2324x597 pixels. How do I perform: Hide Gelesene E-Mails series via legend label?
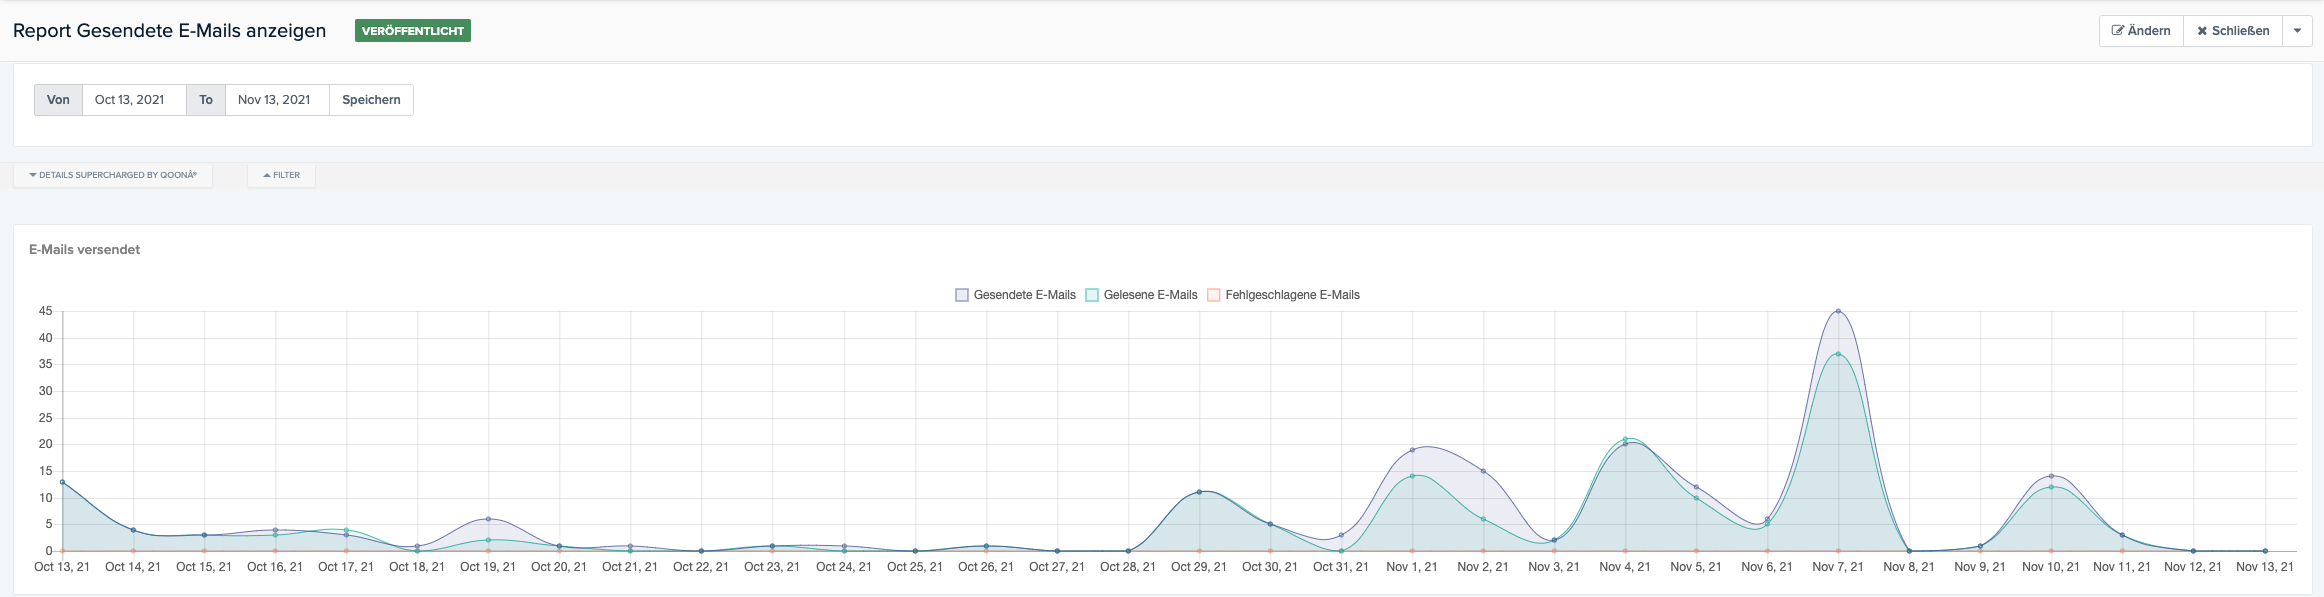(1150, 295)
